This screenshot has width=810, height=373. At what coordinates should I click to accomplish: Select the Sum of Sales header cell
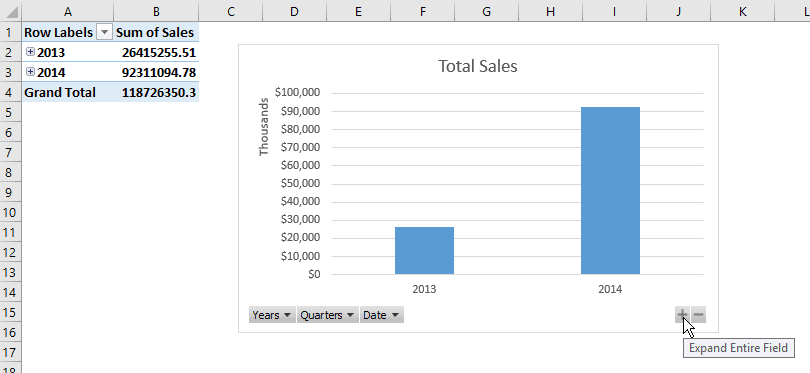coord(156,33)
